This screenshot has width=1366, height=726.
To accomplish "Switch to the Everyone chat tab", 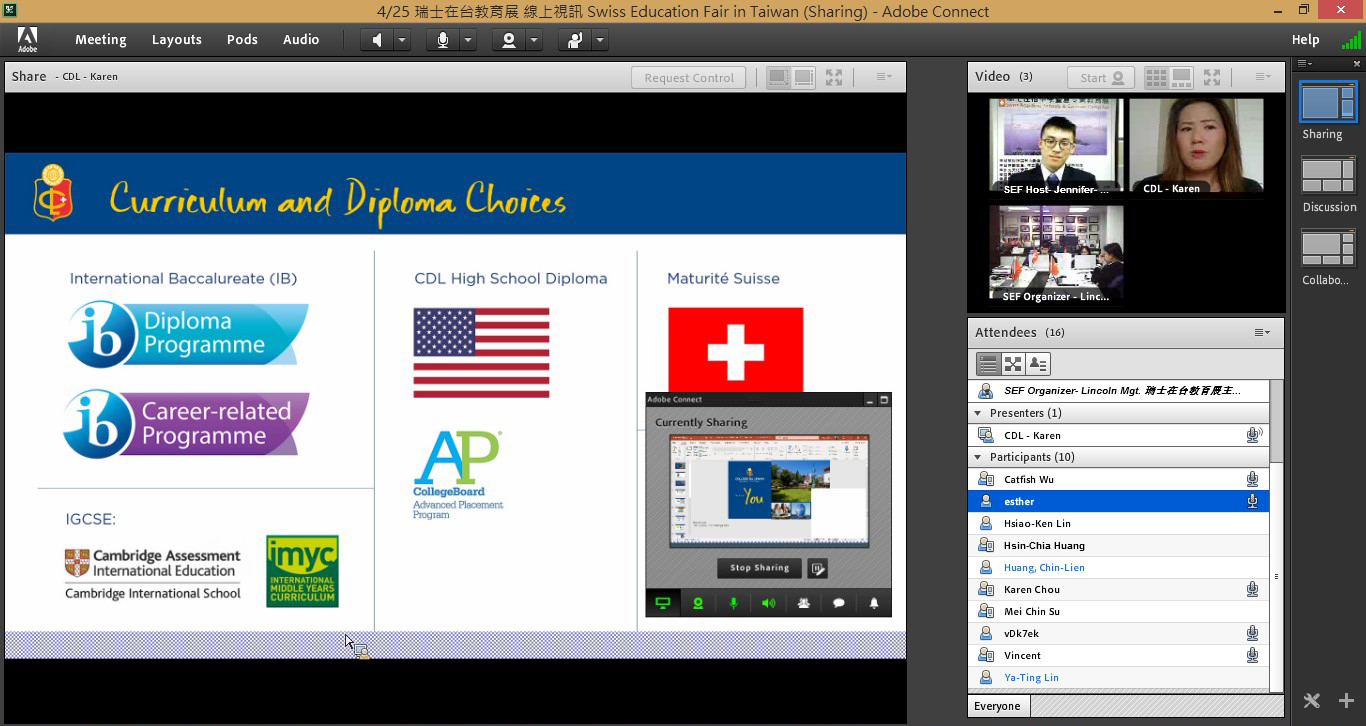I will [x=998, y=706].
